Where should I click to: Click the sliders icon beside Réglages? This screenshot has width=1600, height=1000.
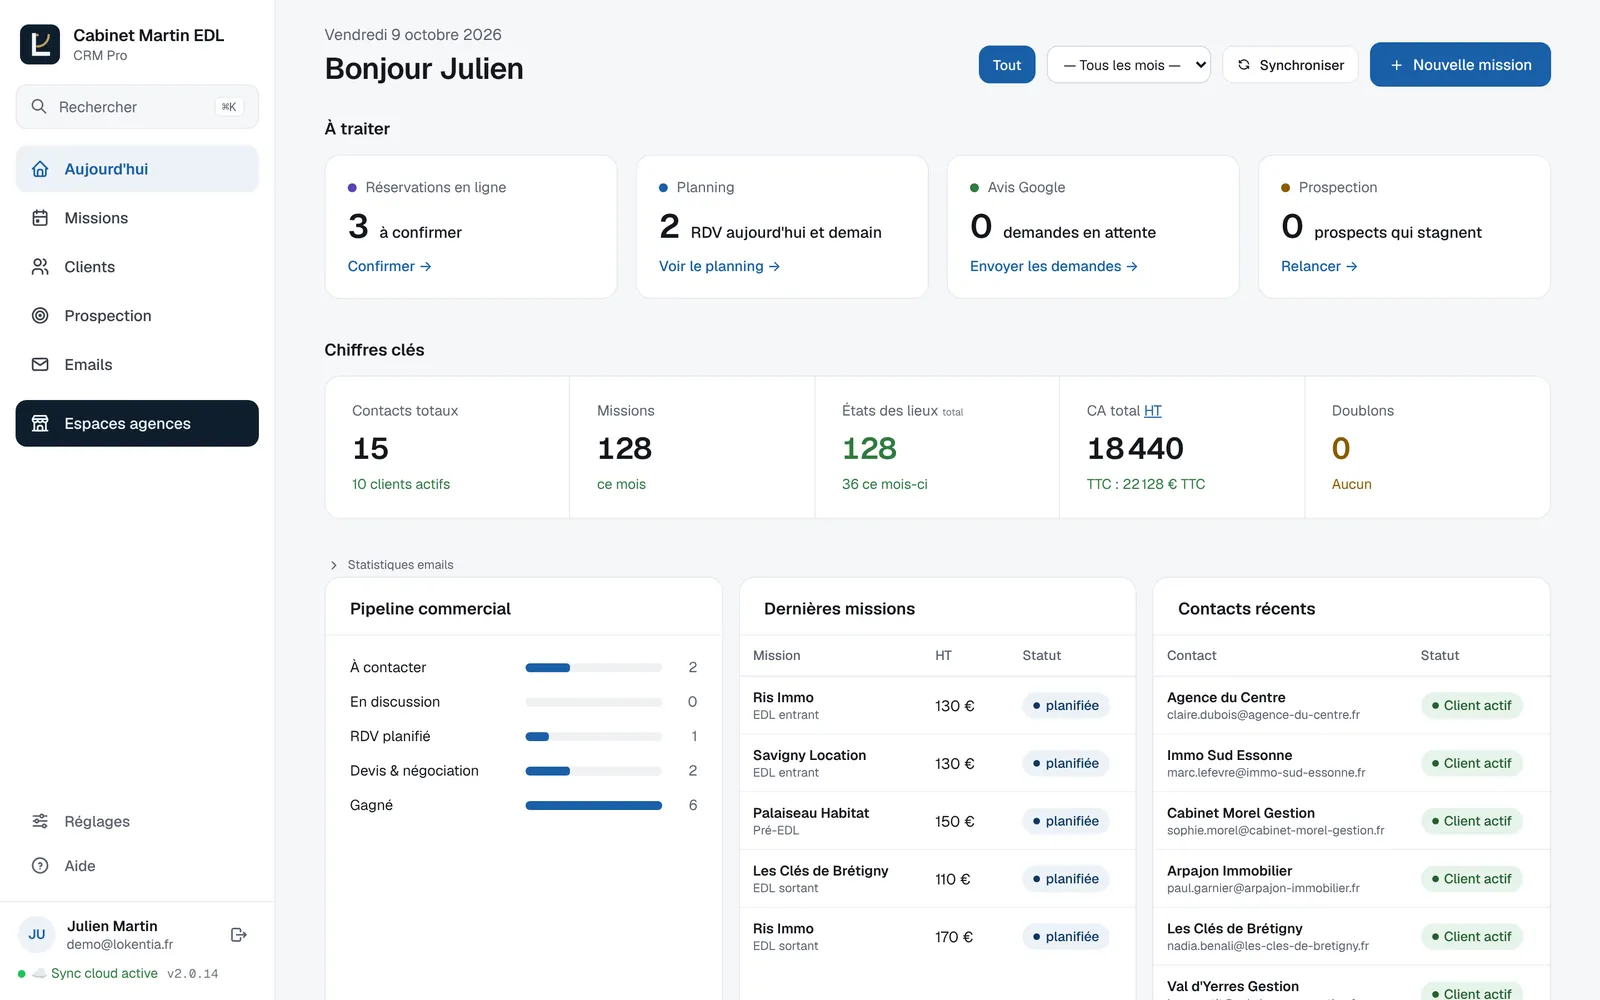pos(40,821)
